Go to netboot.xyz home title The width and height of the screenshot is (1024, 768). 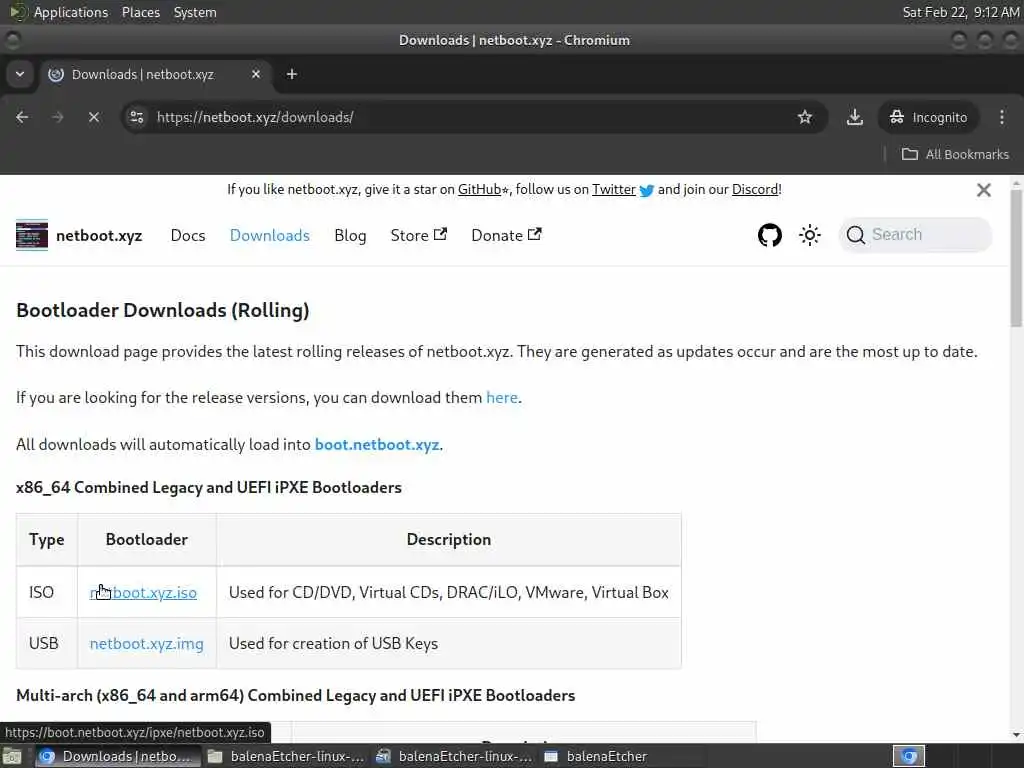click(99, 236)
